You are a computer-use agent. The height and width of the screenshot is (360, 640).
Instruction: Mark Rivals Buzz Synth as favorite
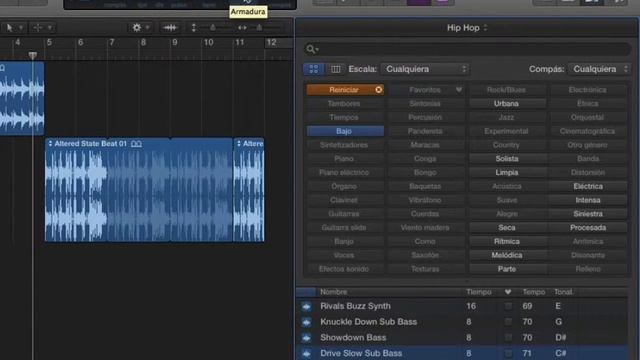pyautogui.click(x=508, y=306)
